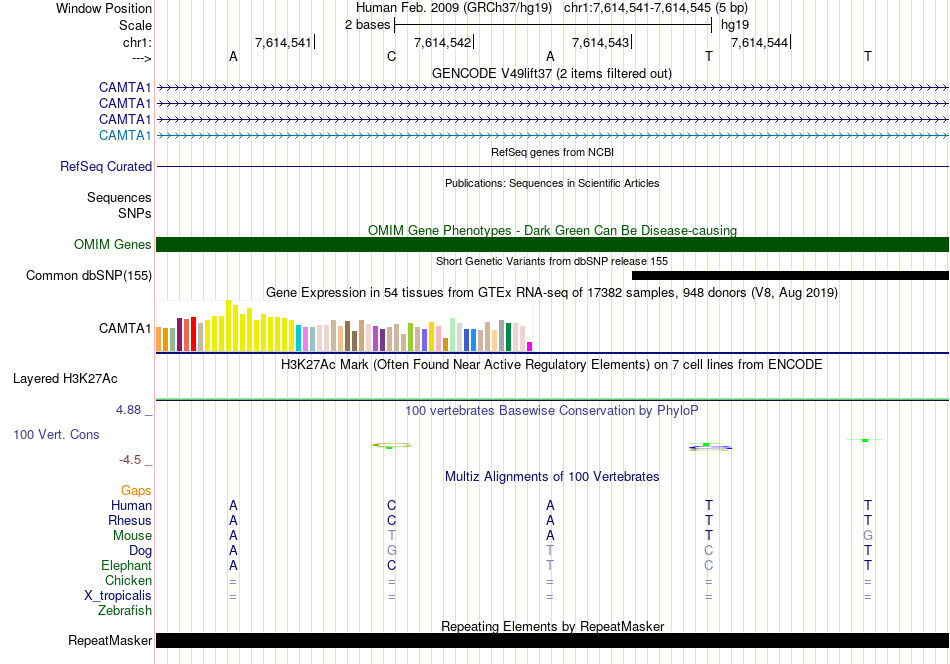Click the ---> strand direction arrow label
The image size is (950, 664).
click(141, 58)
